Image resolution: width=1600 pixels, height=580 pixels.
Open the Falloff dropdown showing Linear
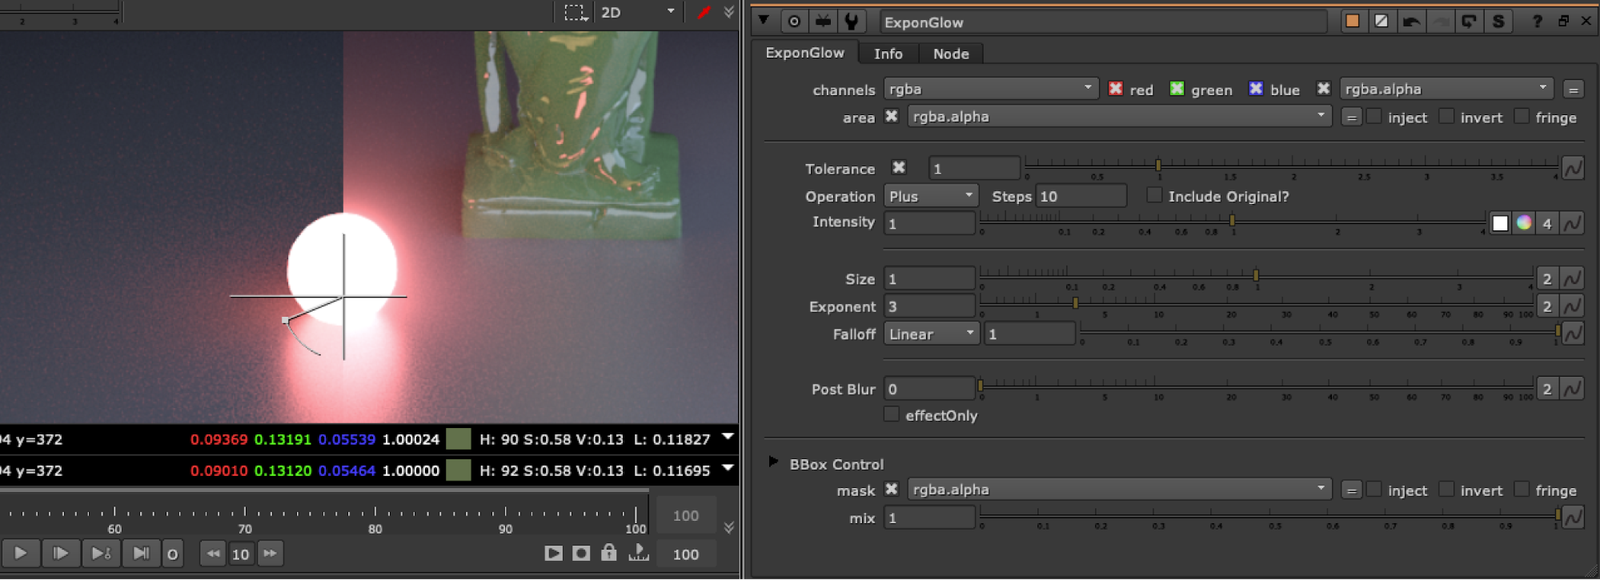pyautogui.click(x=931, y=334)
